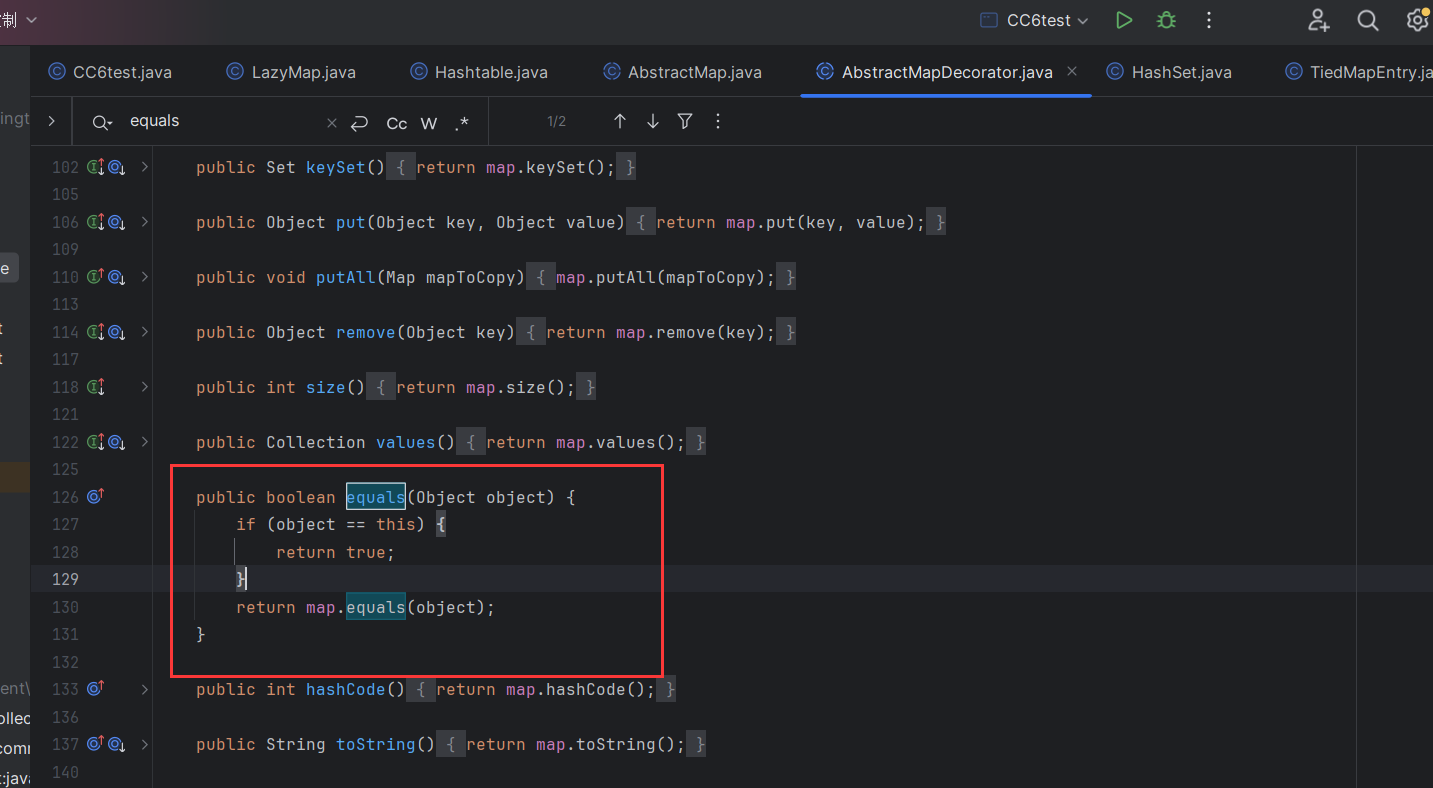Close the AbstractMapDecorator.java tab

pyautogui.click(x=1072, y=72)
